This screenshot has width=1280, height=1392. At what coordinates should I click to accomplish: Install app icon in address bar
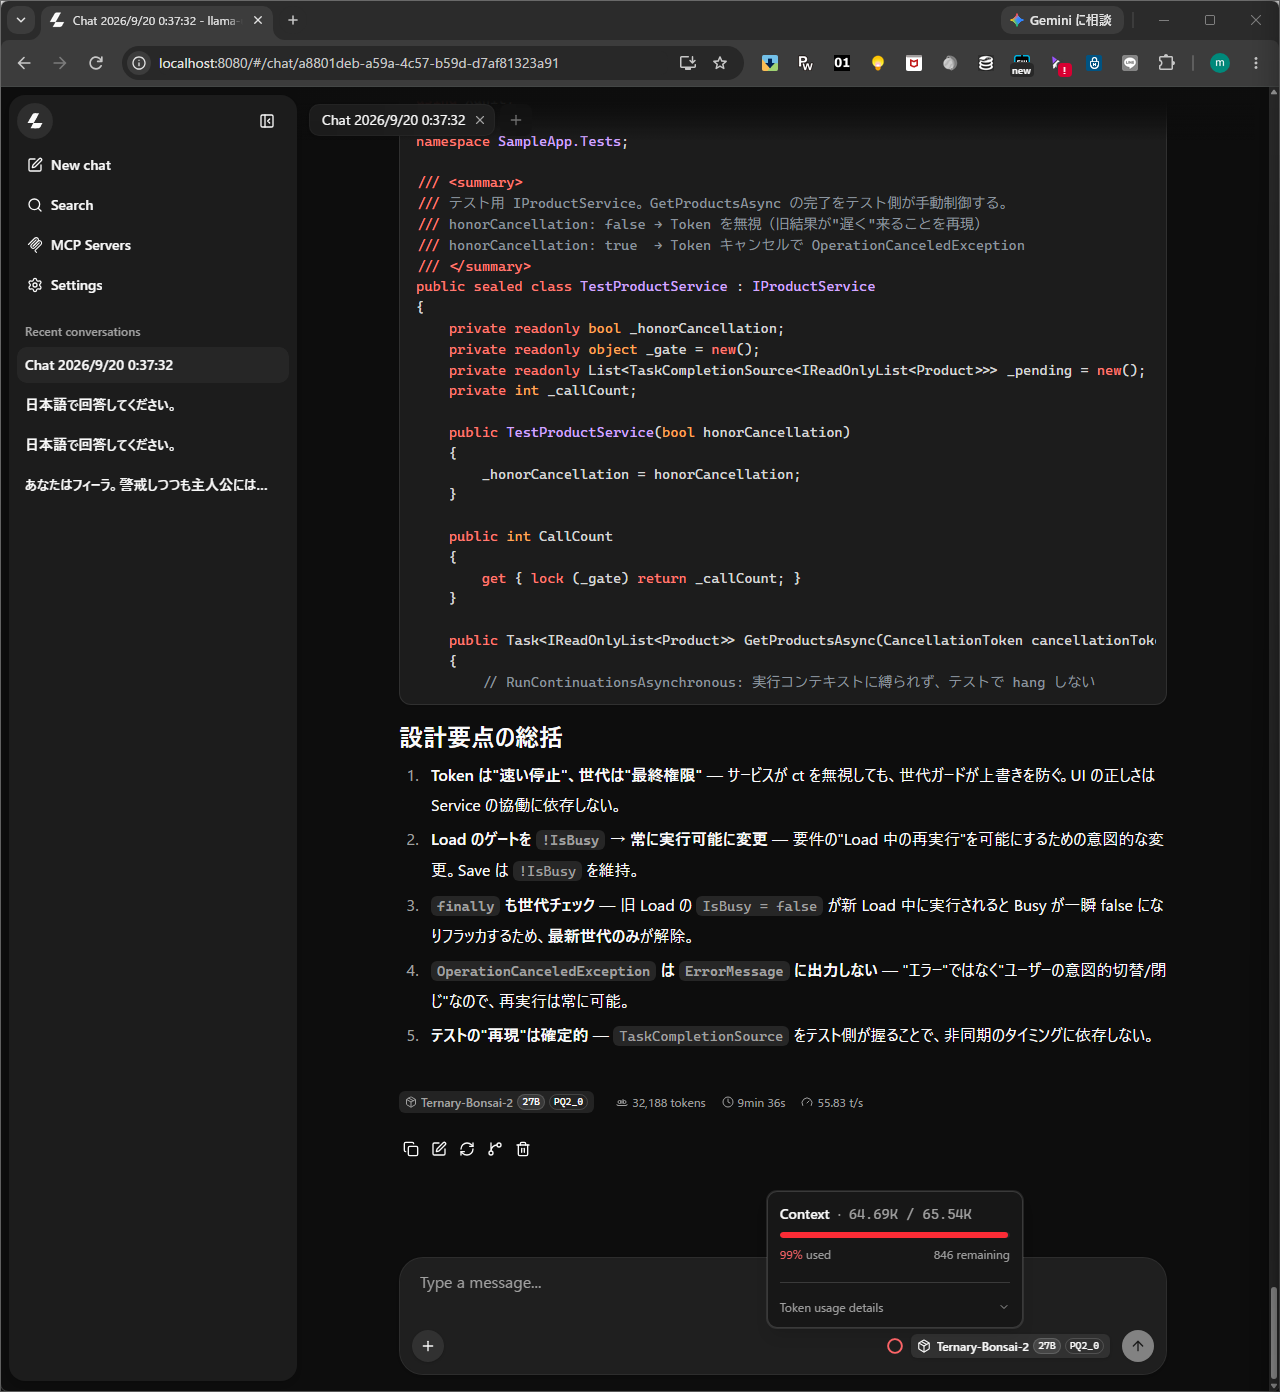688,63
